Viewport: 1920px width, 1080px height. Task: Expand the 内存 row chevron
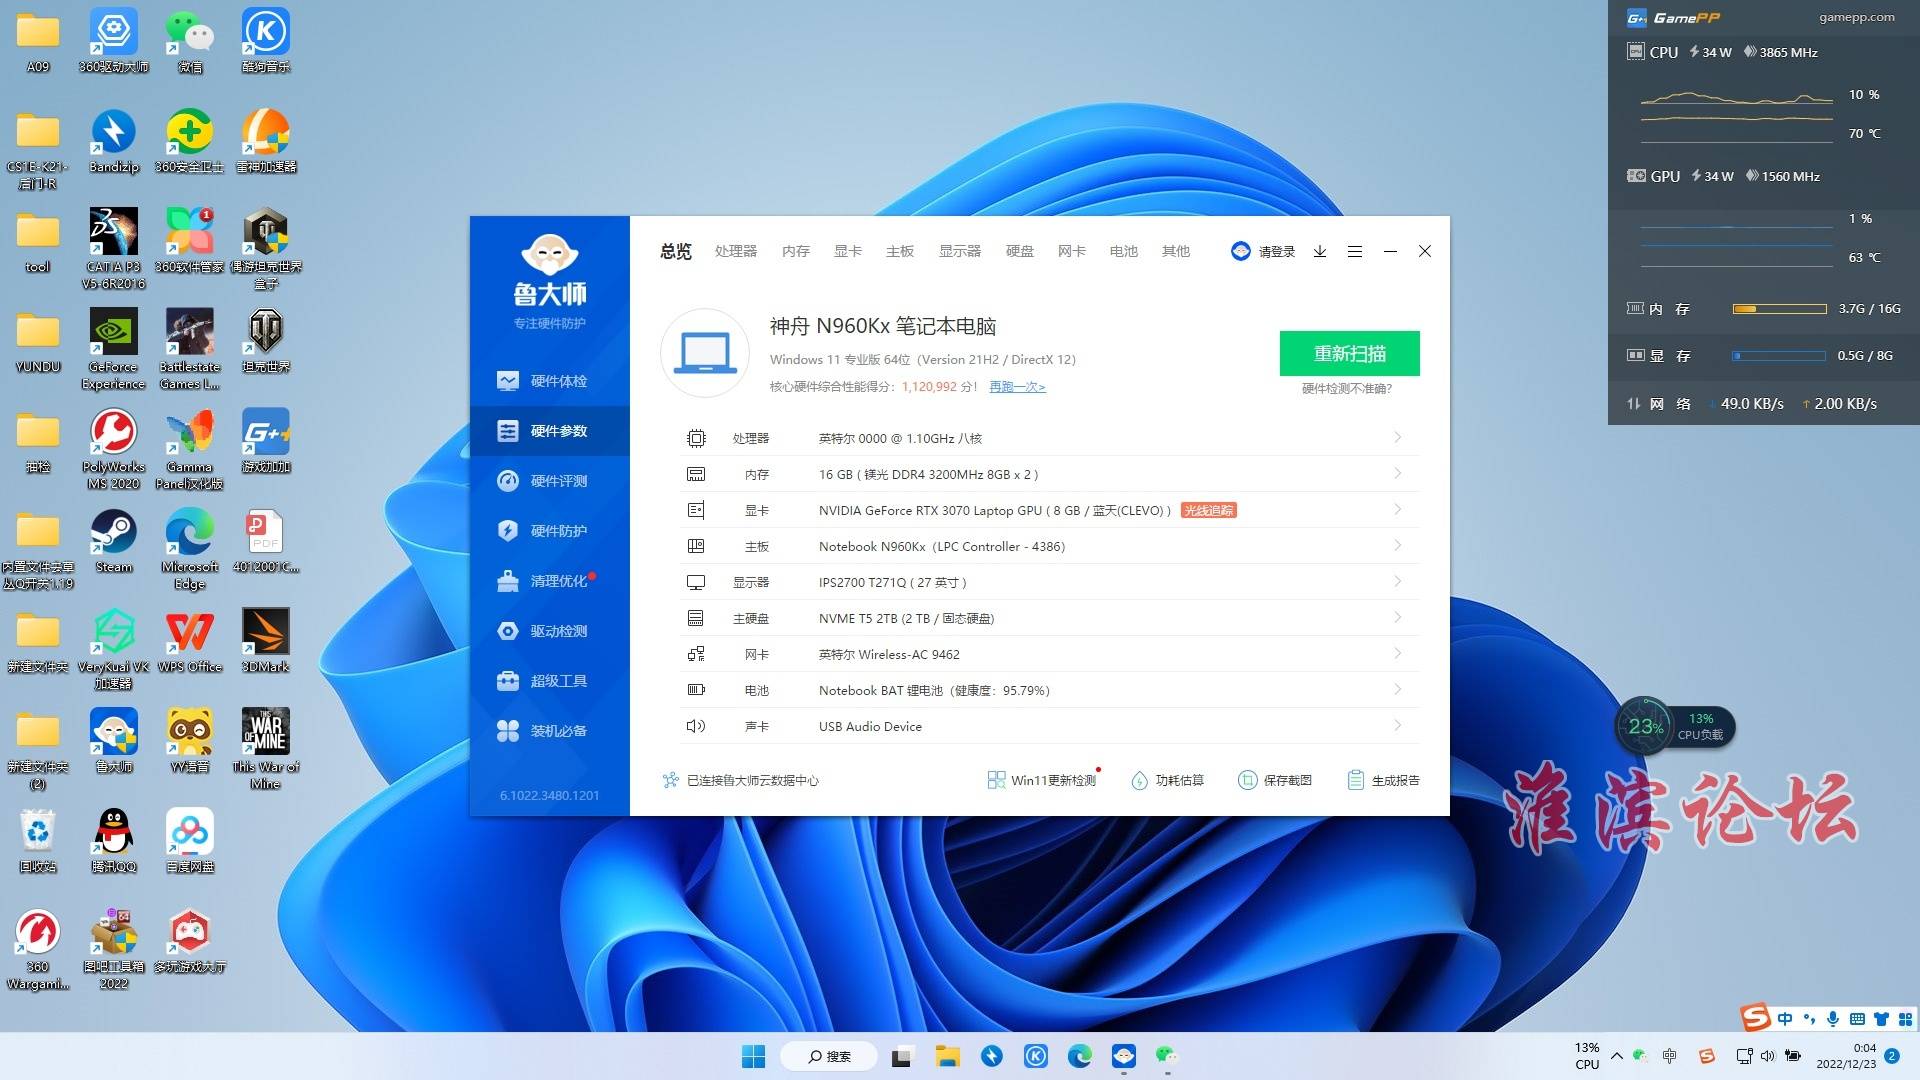point(1398,473)
